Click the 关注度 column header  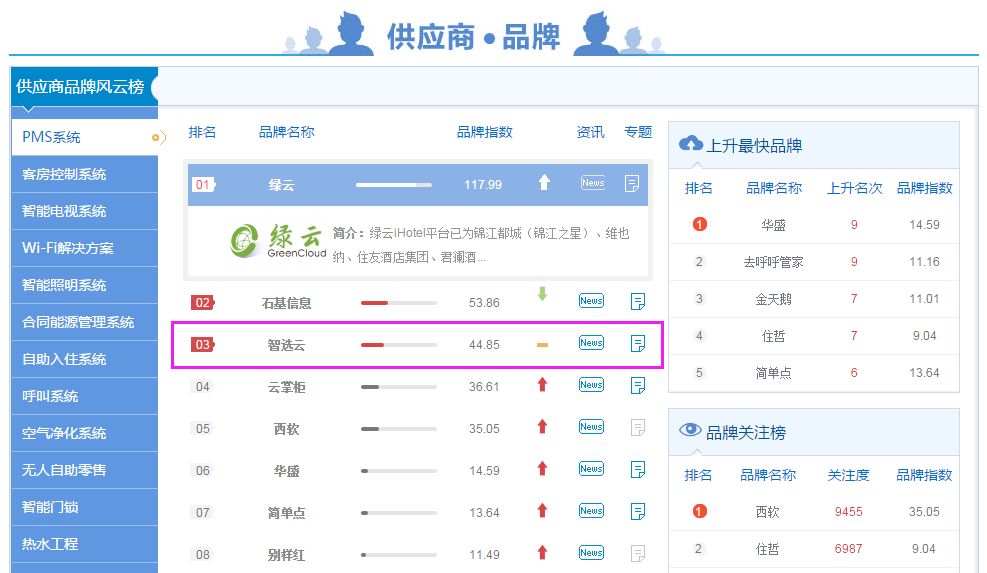click(x=848, y=475)
